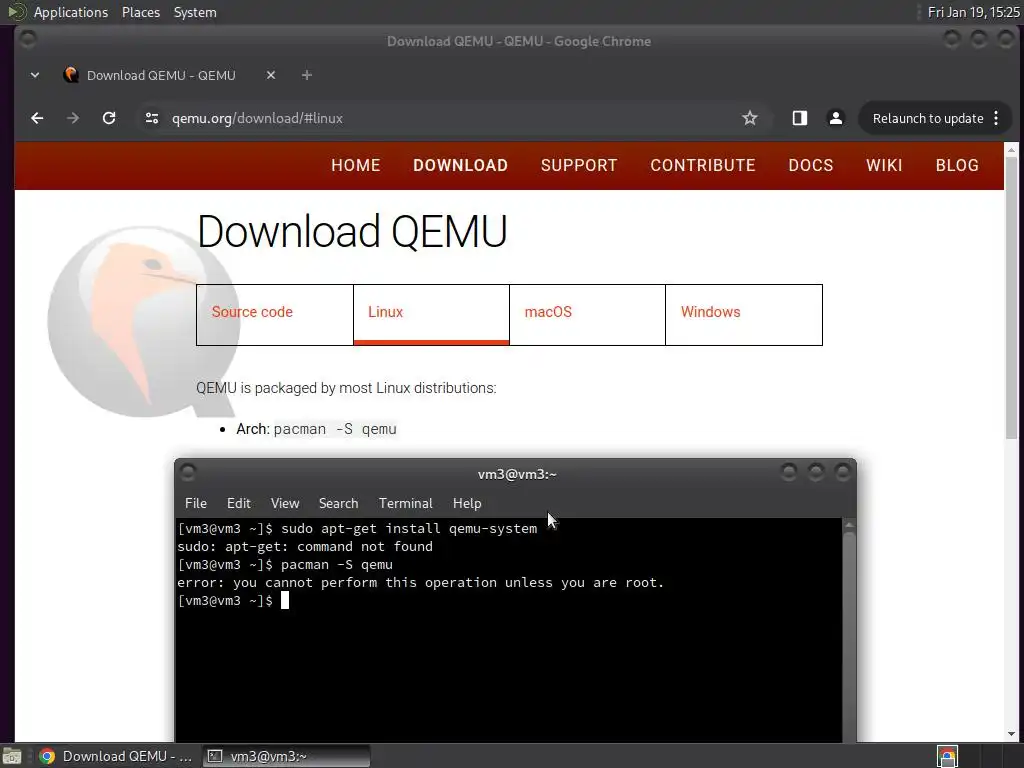Click the 'Download QEMU' heading
Viewport: 1024px width, 768px height.
(x=352, y=231)
